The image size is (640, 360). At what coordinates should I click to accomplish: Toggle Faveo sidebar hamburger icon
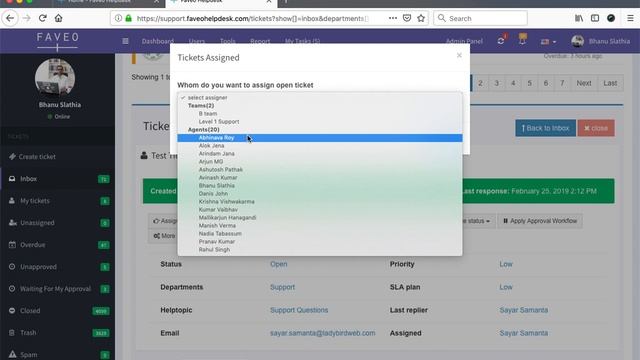125,41
